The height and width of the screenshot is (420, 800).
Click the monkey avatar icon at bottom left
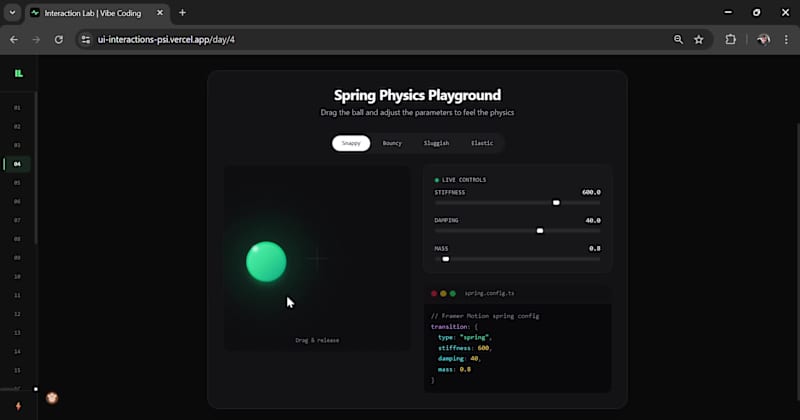pos(52,398)
